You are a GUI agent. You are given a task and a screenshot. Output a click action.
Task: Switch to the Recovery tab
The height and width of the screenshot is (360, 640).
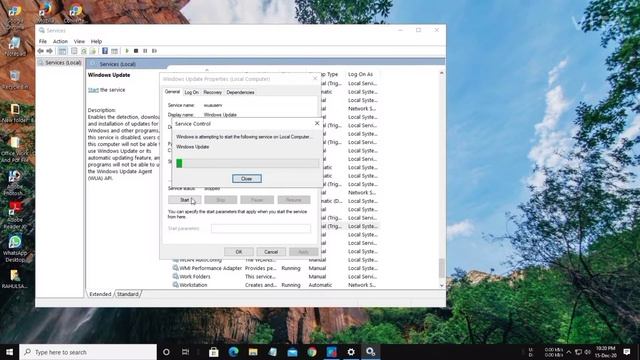pyautogui.click(x=212, y=92)
